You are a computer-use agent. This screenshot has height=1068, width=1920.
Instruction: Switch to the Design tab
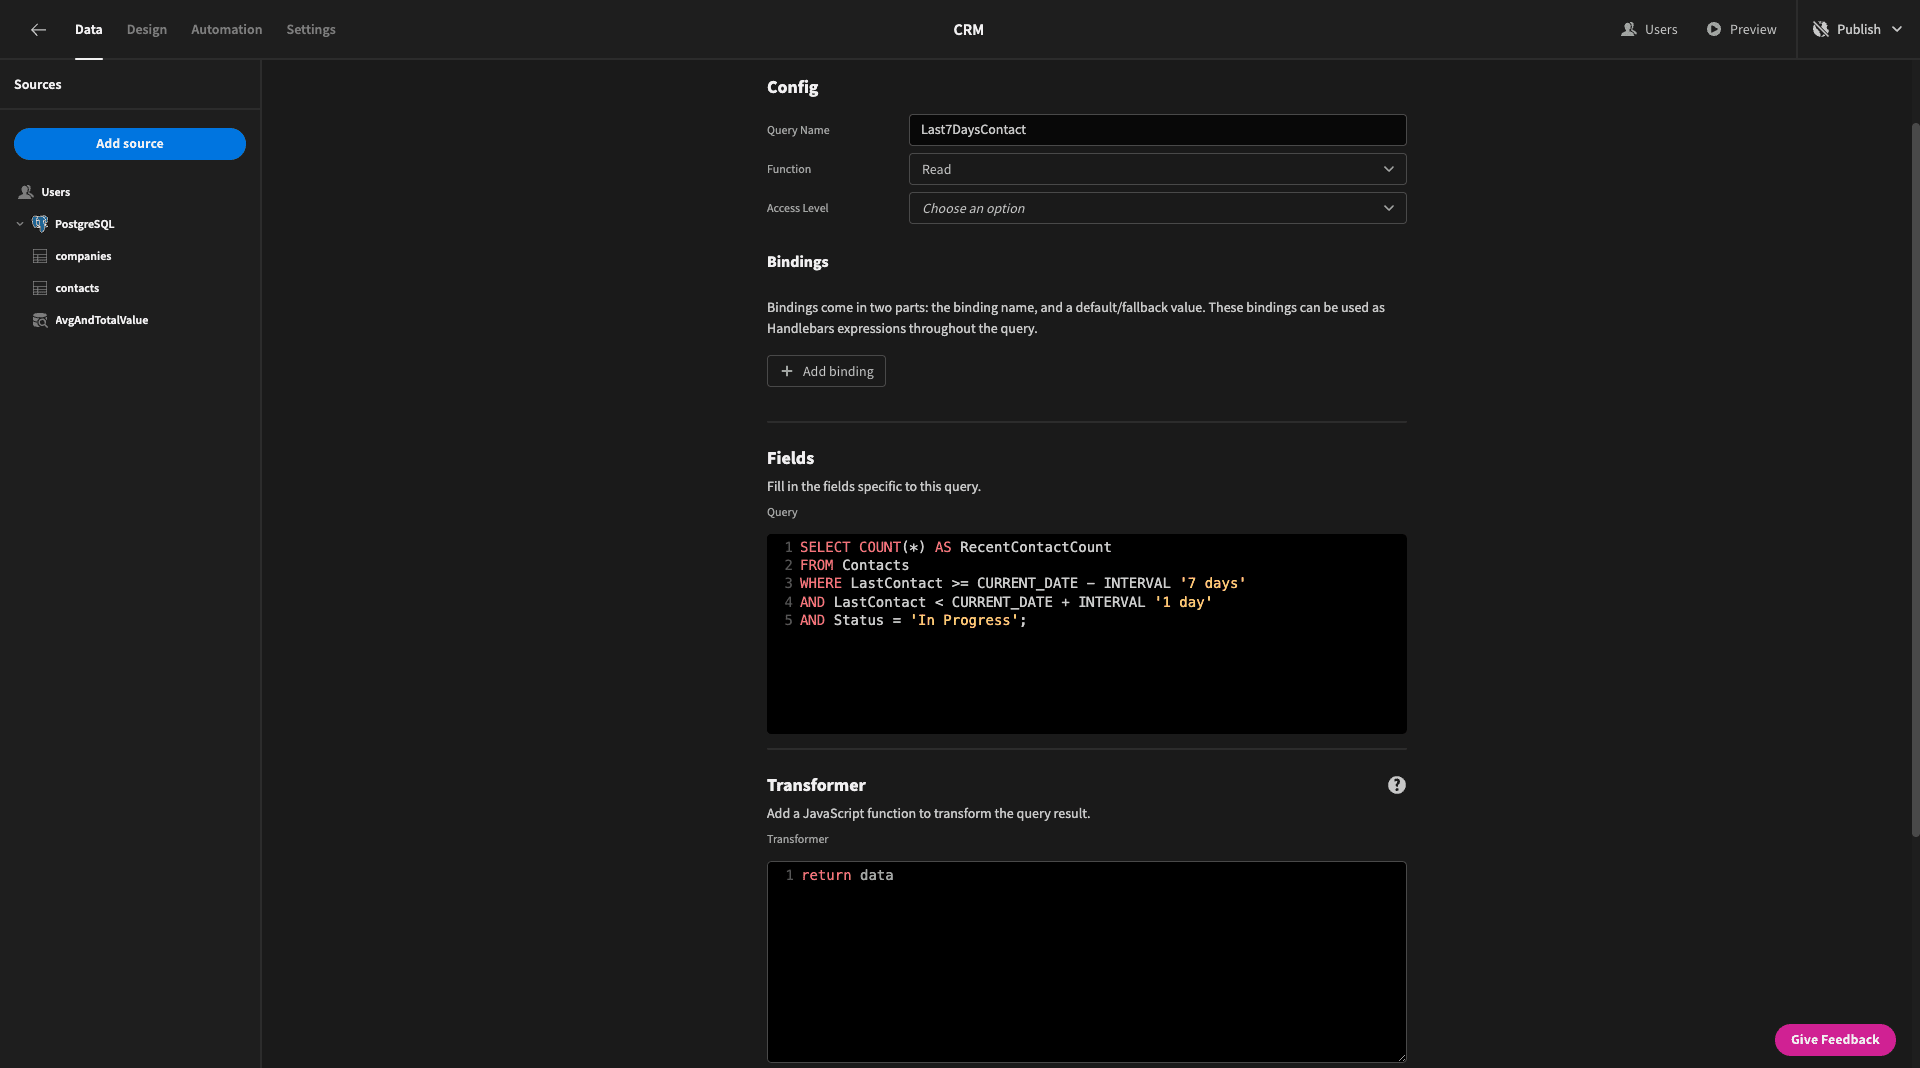coord(147,30)
